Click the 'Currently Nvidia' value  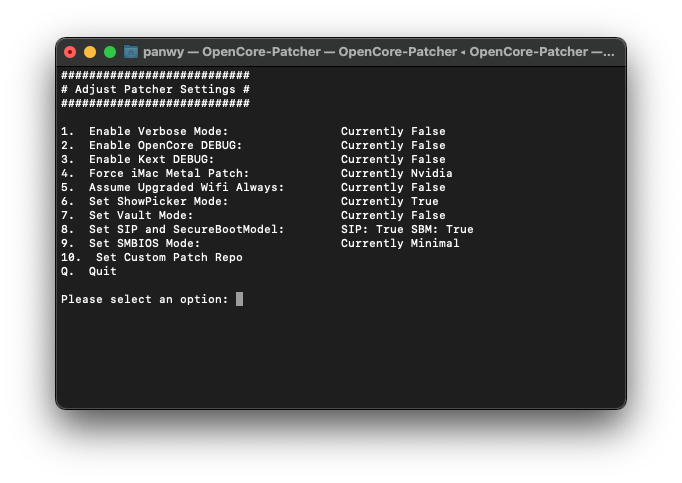click(x=397, y=173)
